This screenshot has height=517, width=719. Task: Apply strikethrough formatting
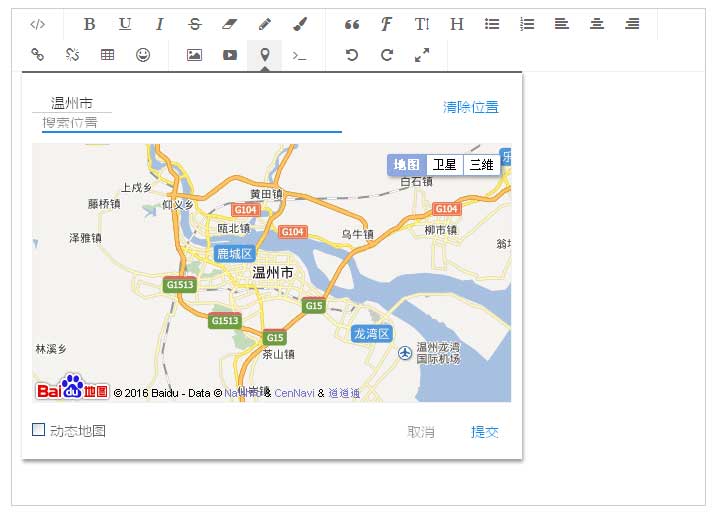tap(194, 24)
